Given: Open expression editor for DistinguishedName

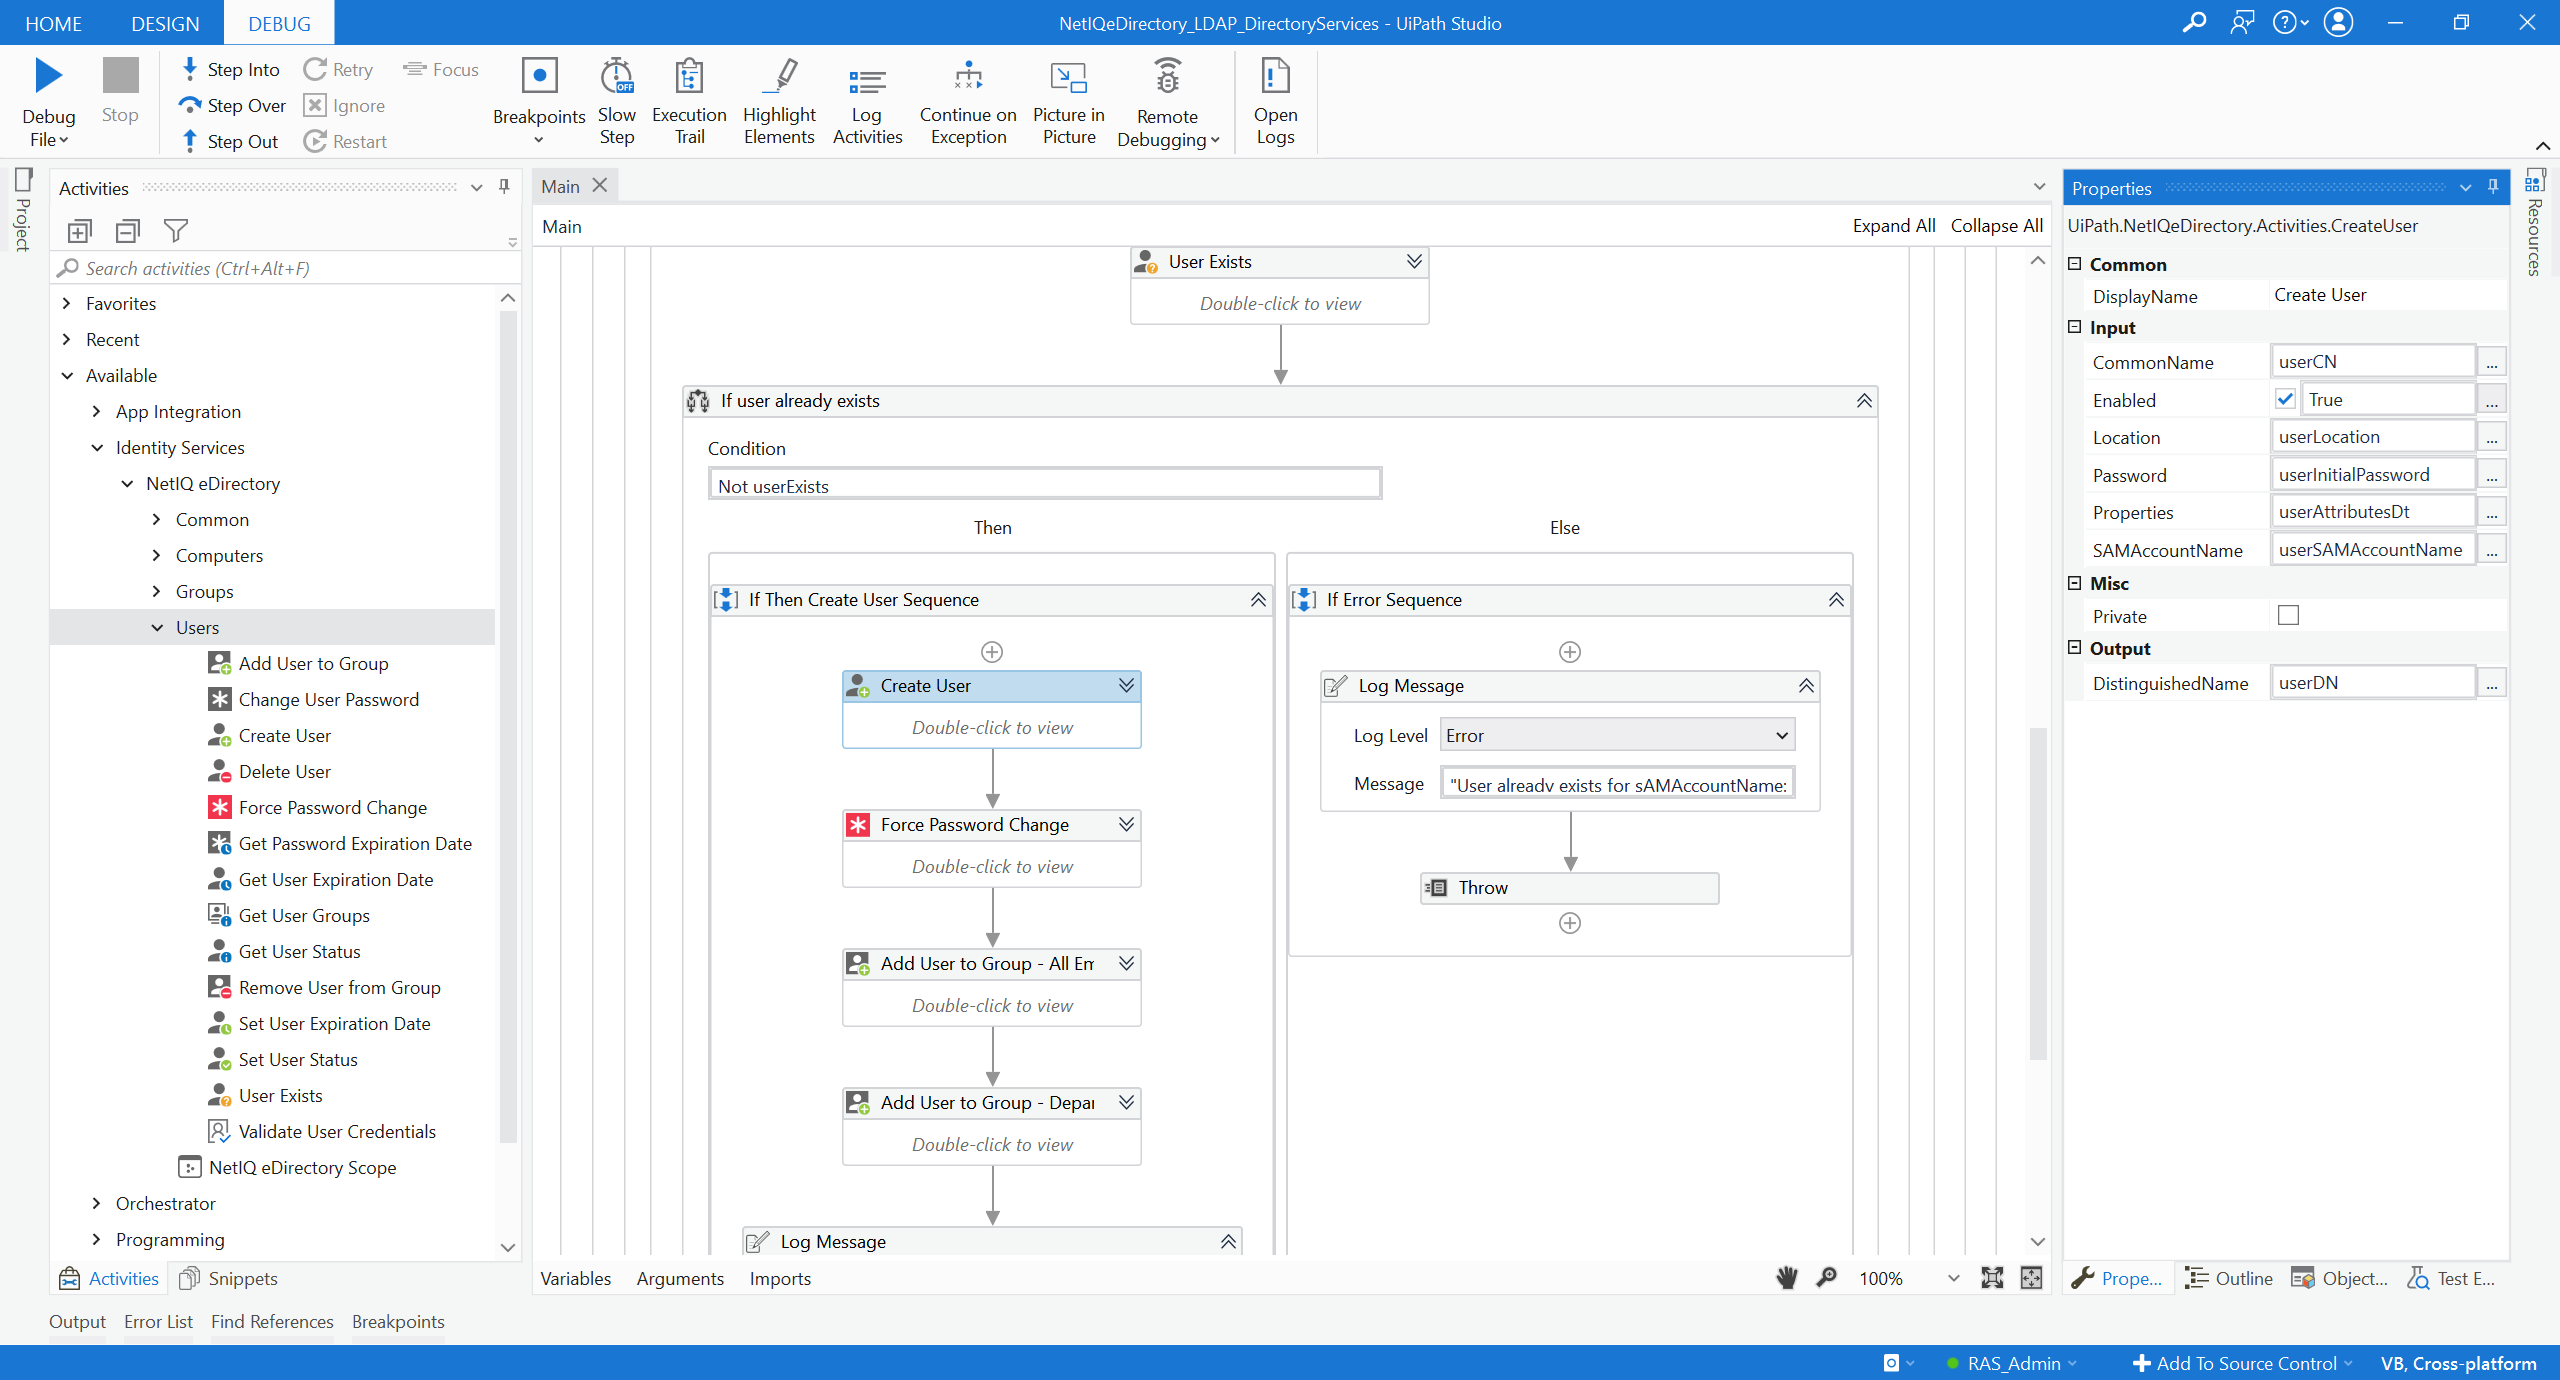Looking at the screenshot, I should [x=2492, y=683].
